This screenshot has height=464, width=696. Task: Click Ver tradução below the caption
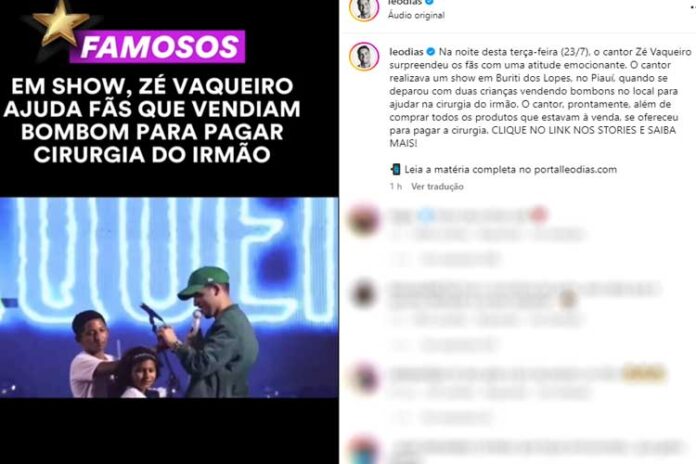(437, 187)
